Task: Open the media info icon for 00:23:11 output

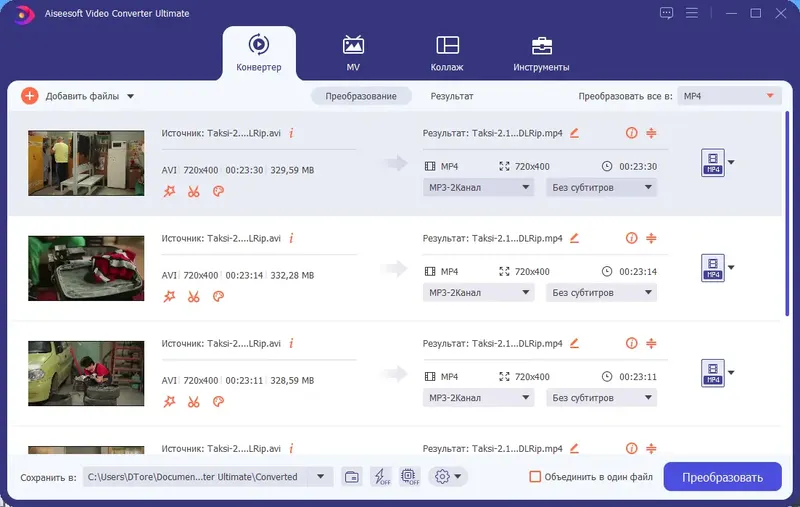Action: click(x=631, y=343)
